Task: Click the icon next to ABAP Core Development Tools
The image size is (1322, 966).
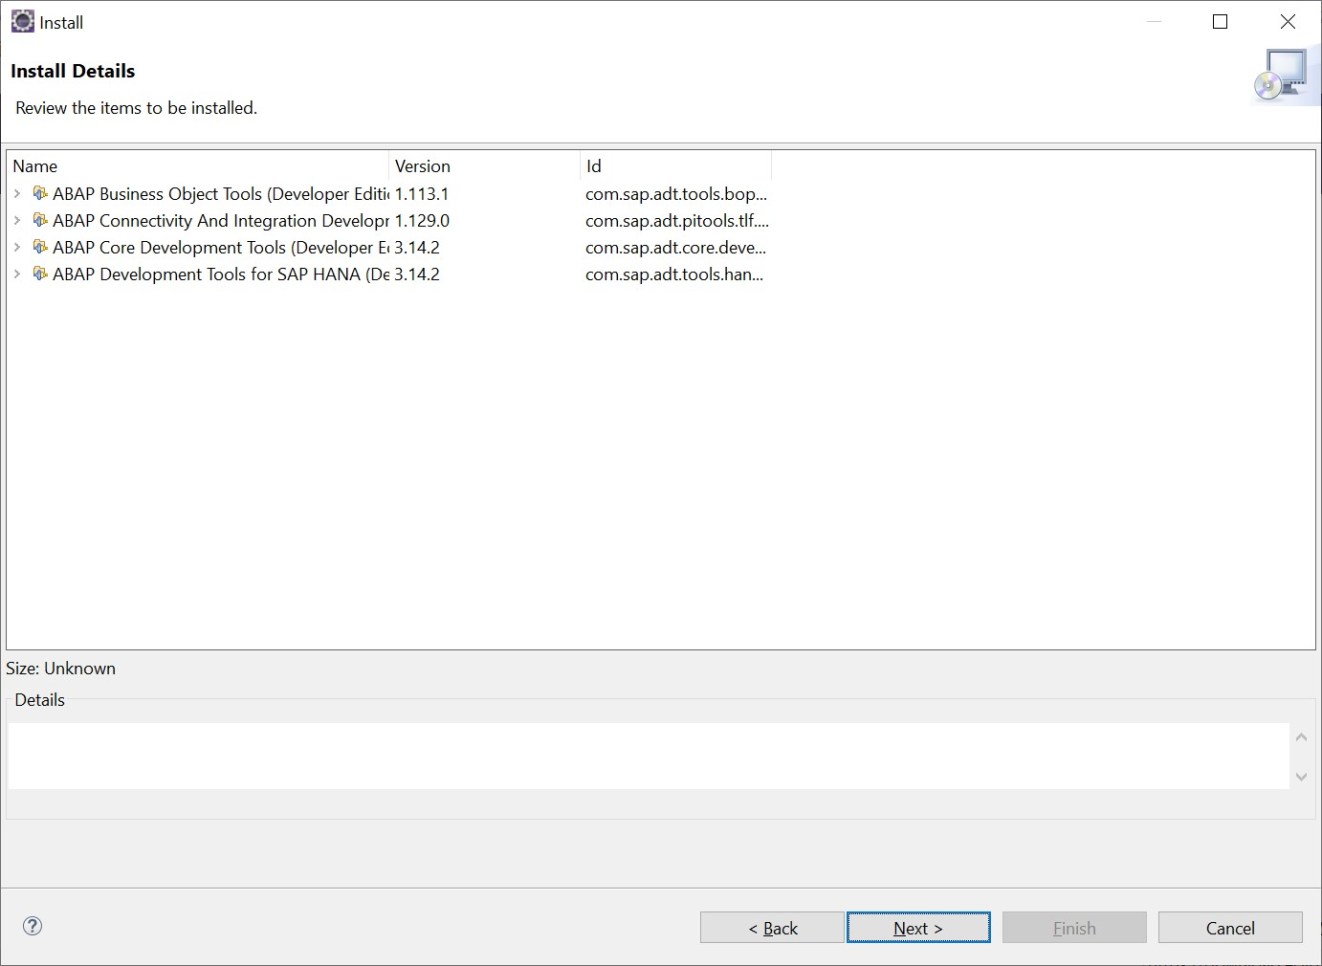Action: pos(40,247)
